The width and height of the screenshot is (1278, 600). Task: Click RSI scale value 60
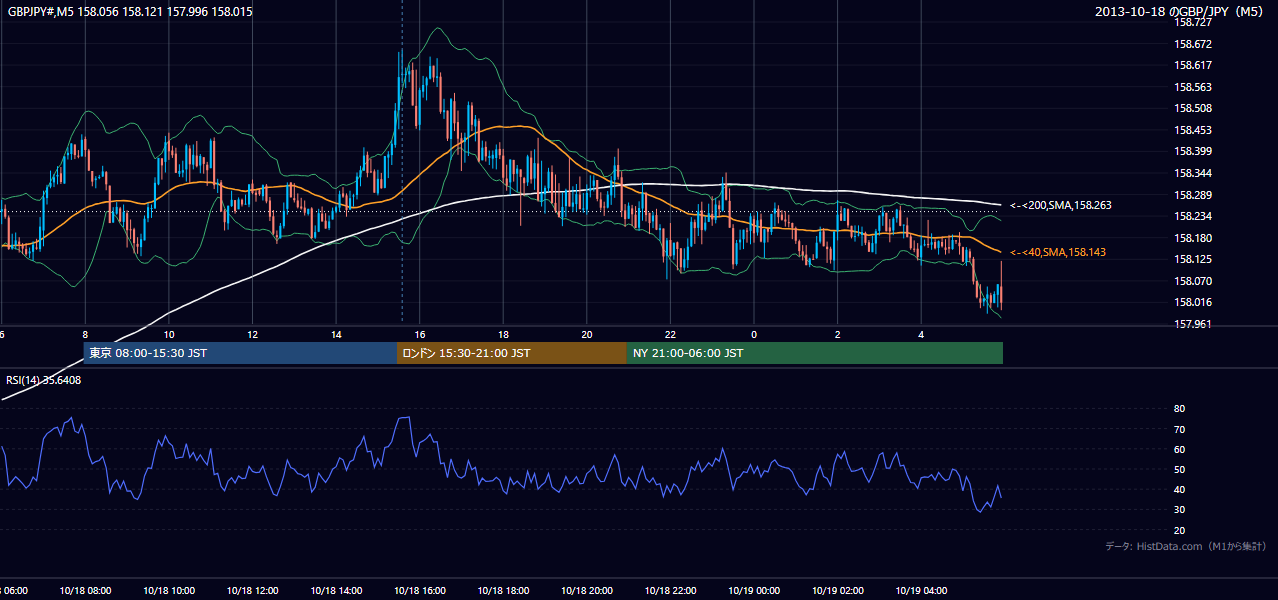[1179, 449]
